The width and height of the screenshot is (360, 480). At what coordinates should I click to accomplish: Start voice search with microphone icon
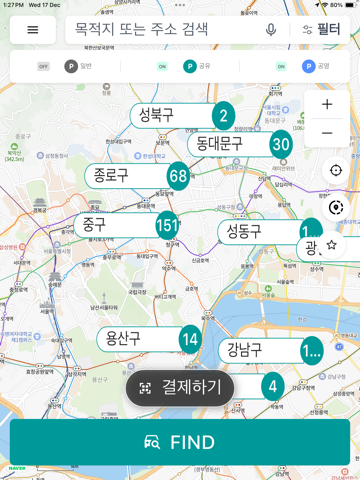[x=271, y=30]
